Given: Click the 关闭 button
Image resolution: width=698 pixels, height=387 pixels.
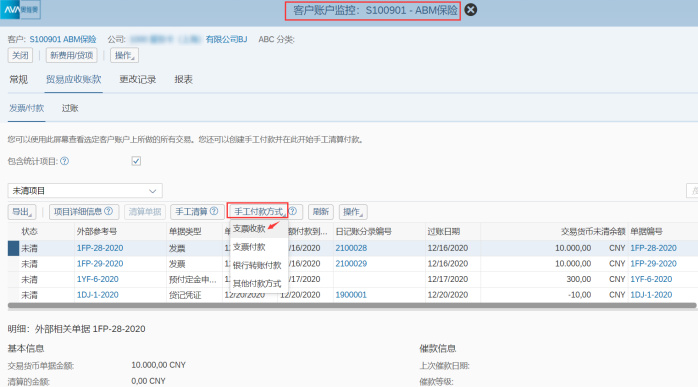Looking at the screenshot, I should pos(20,55).
